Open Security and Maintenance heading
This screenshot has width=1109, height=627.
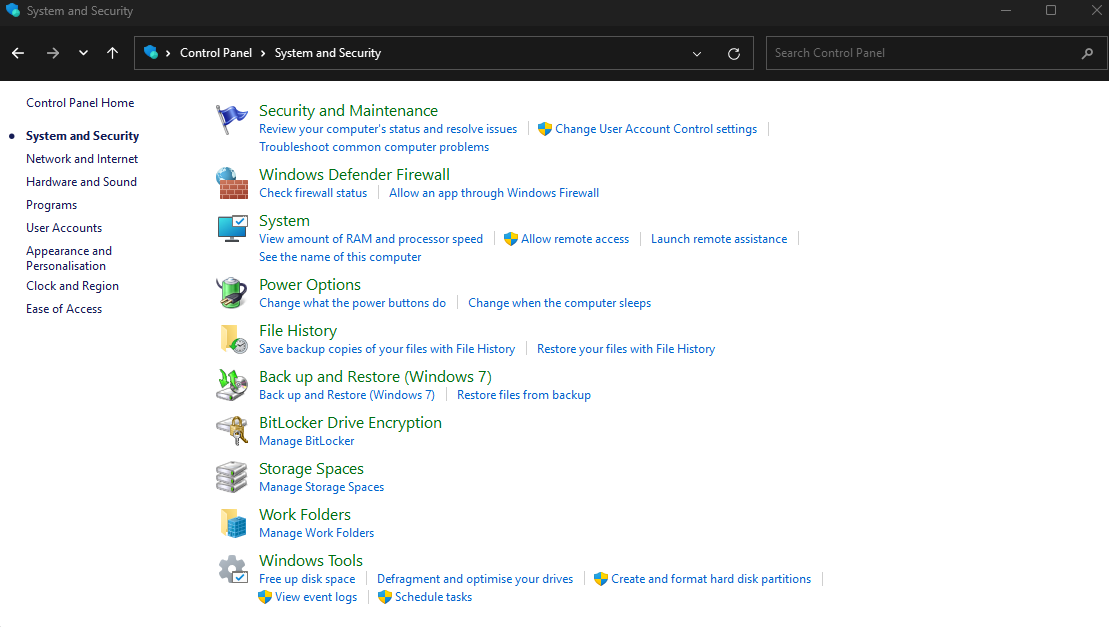(x=348, y=111)
